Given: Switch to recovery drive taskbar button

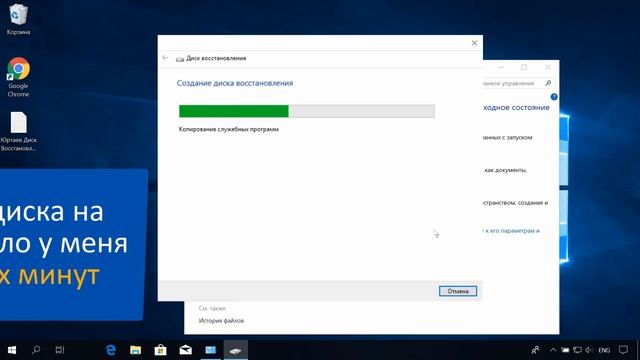Looking at the screenshot, I should 236,350.
